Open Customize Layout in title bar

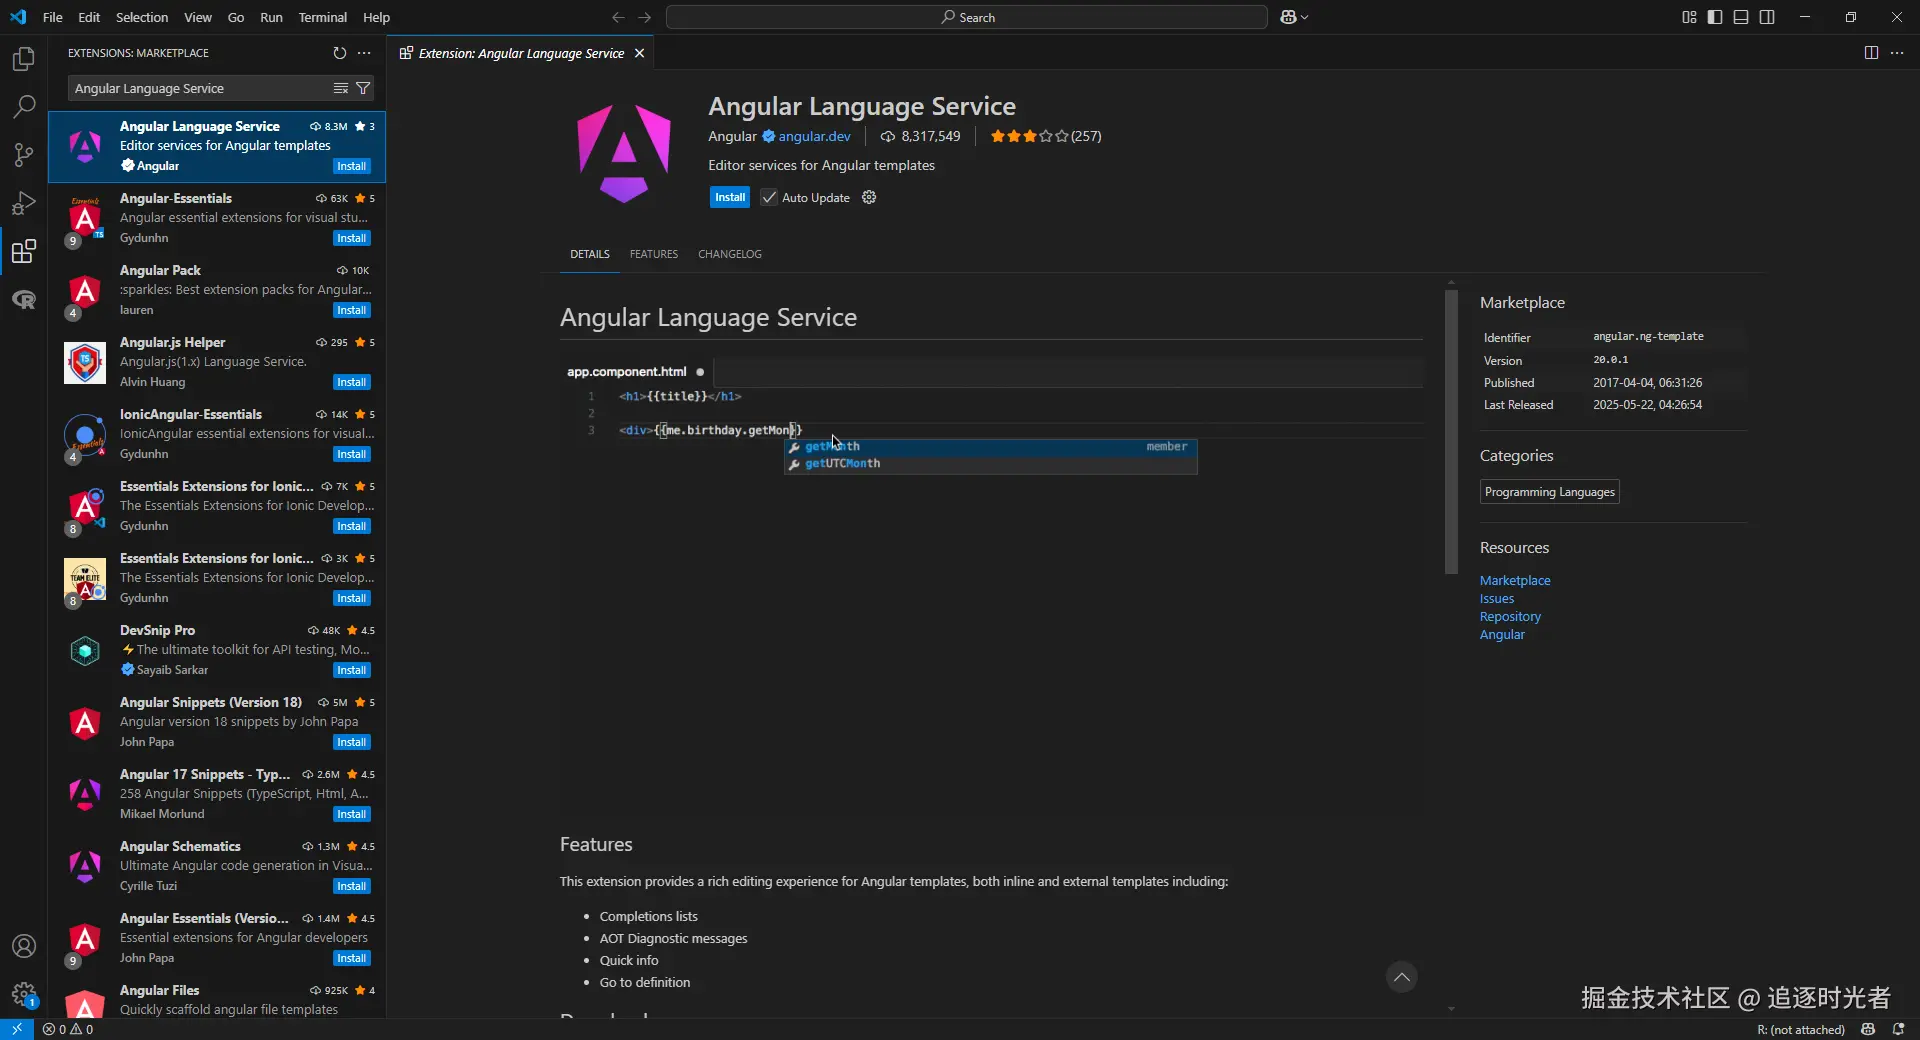(x=1689, y=17)
